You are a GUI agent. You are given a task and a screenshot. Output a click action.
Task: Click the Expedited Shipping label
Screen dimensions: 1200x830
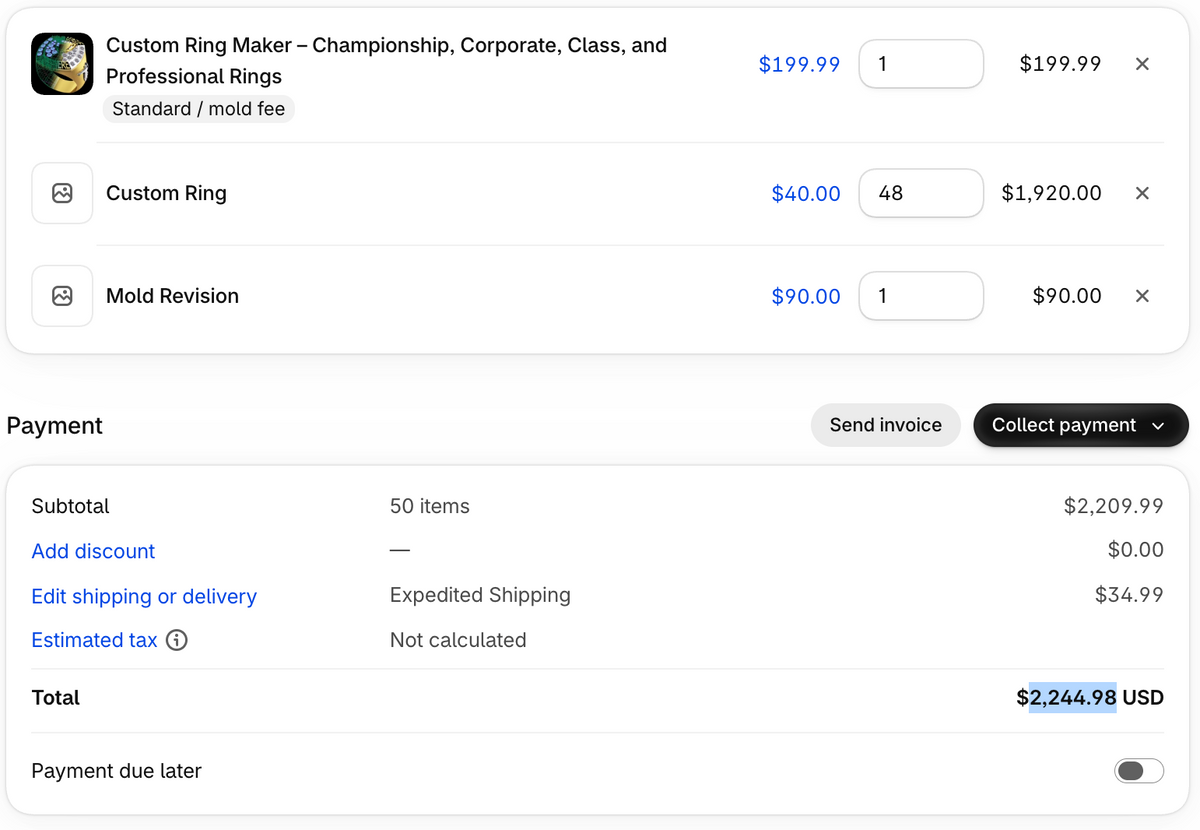click(x=480, y=595)
